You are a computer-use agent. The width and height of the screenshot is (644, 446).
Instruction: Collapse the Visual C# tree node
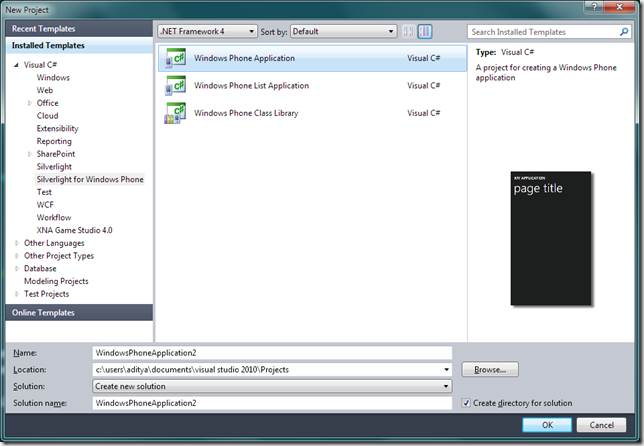coord(16,65)
